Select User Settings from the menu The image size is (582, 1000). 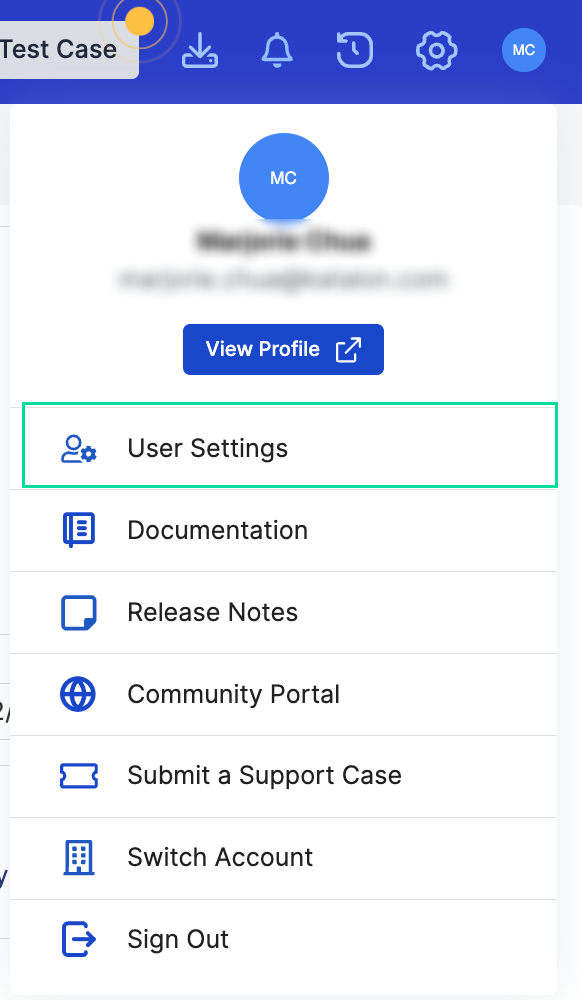point(207,447)
